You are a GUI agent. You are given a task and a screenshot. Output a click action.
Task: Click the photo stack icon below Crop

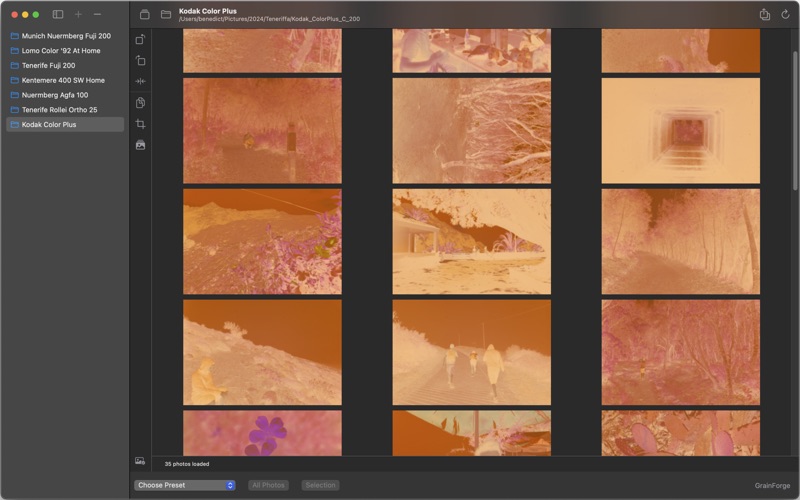[x=140, y=145]
